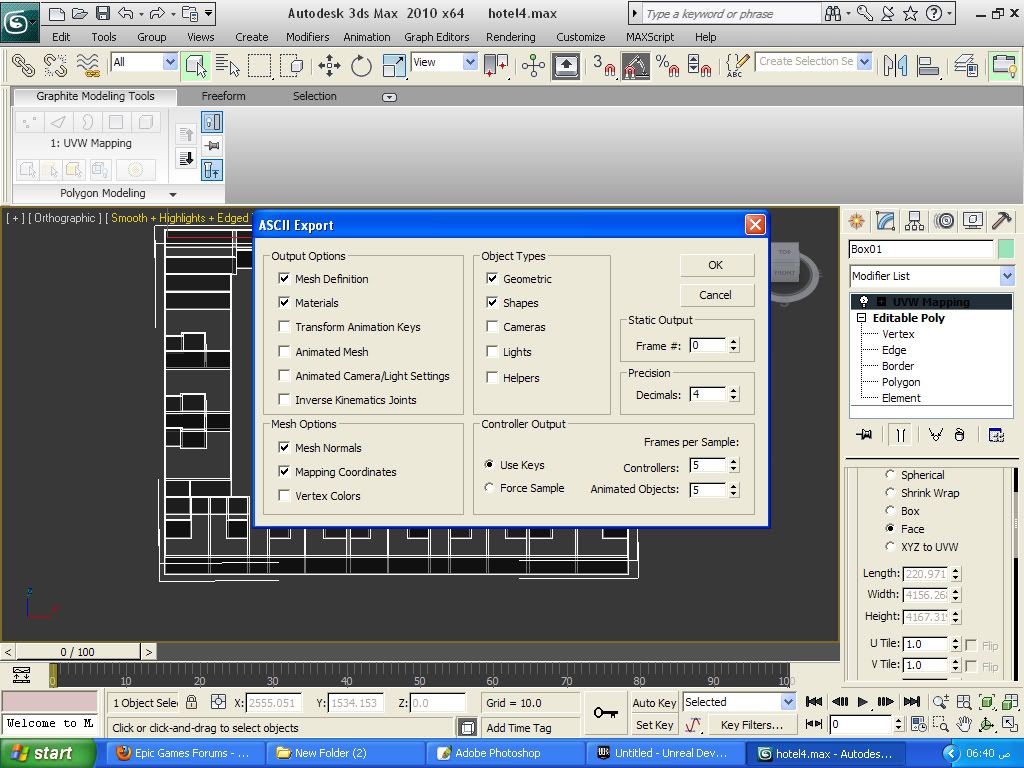Increase the Decimals precision spinner
Image resolution: width=1024 pixels, height=768 pixels.
(734, 391)
